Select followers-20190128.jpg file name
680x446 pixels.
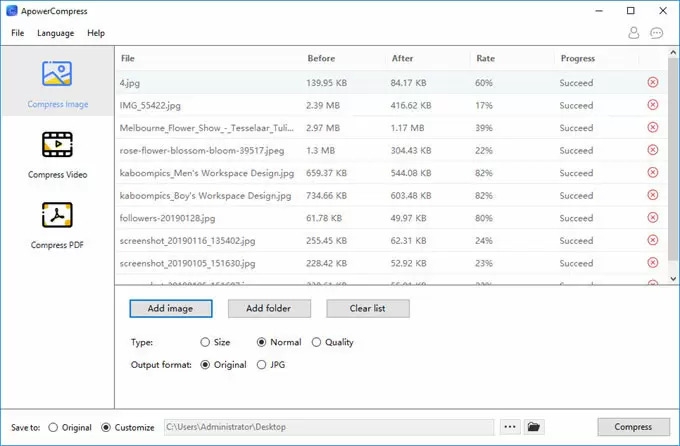[167, 218]
